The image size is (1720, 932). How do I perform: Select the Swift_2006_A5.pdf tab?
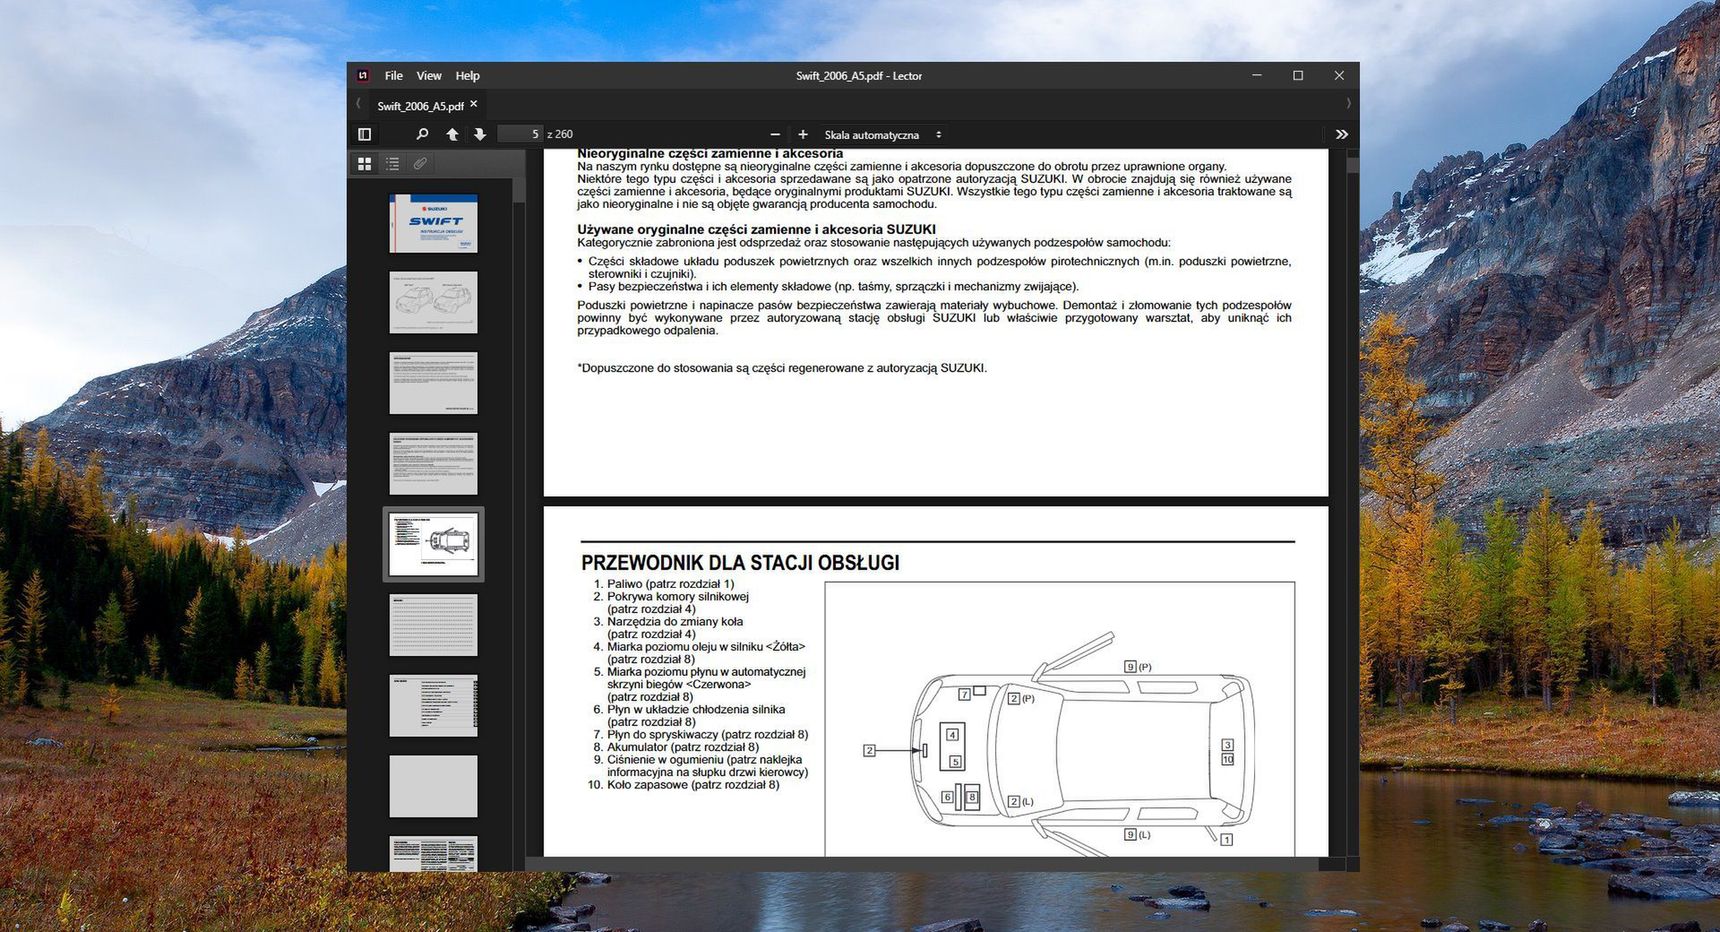tap(420, 105)
